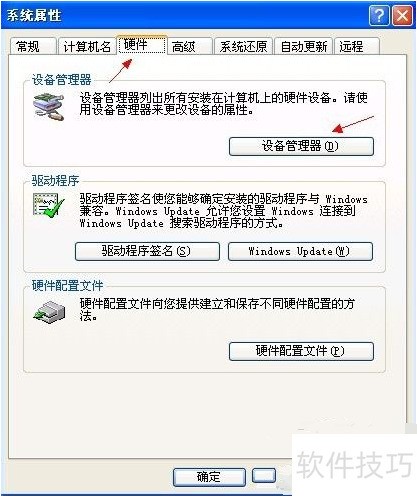Open the 系统还原 tab
This screenshot has width=417, height=496.
pyautogui.click(x=243, y=46)
